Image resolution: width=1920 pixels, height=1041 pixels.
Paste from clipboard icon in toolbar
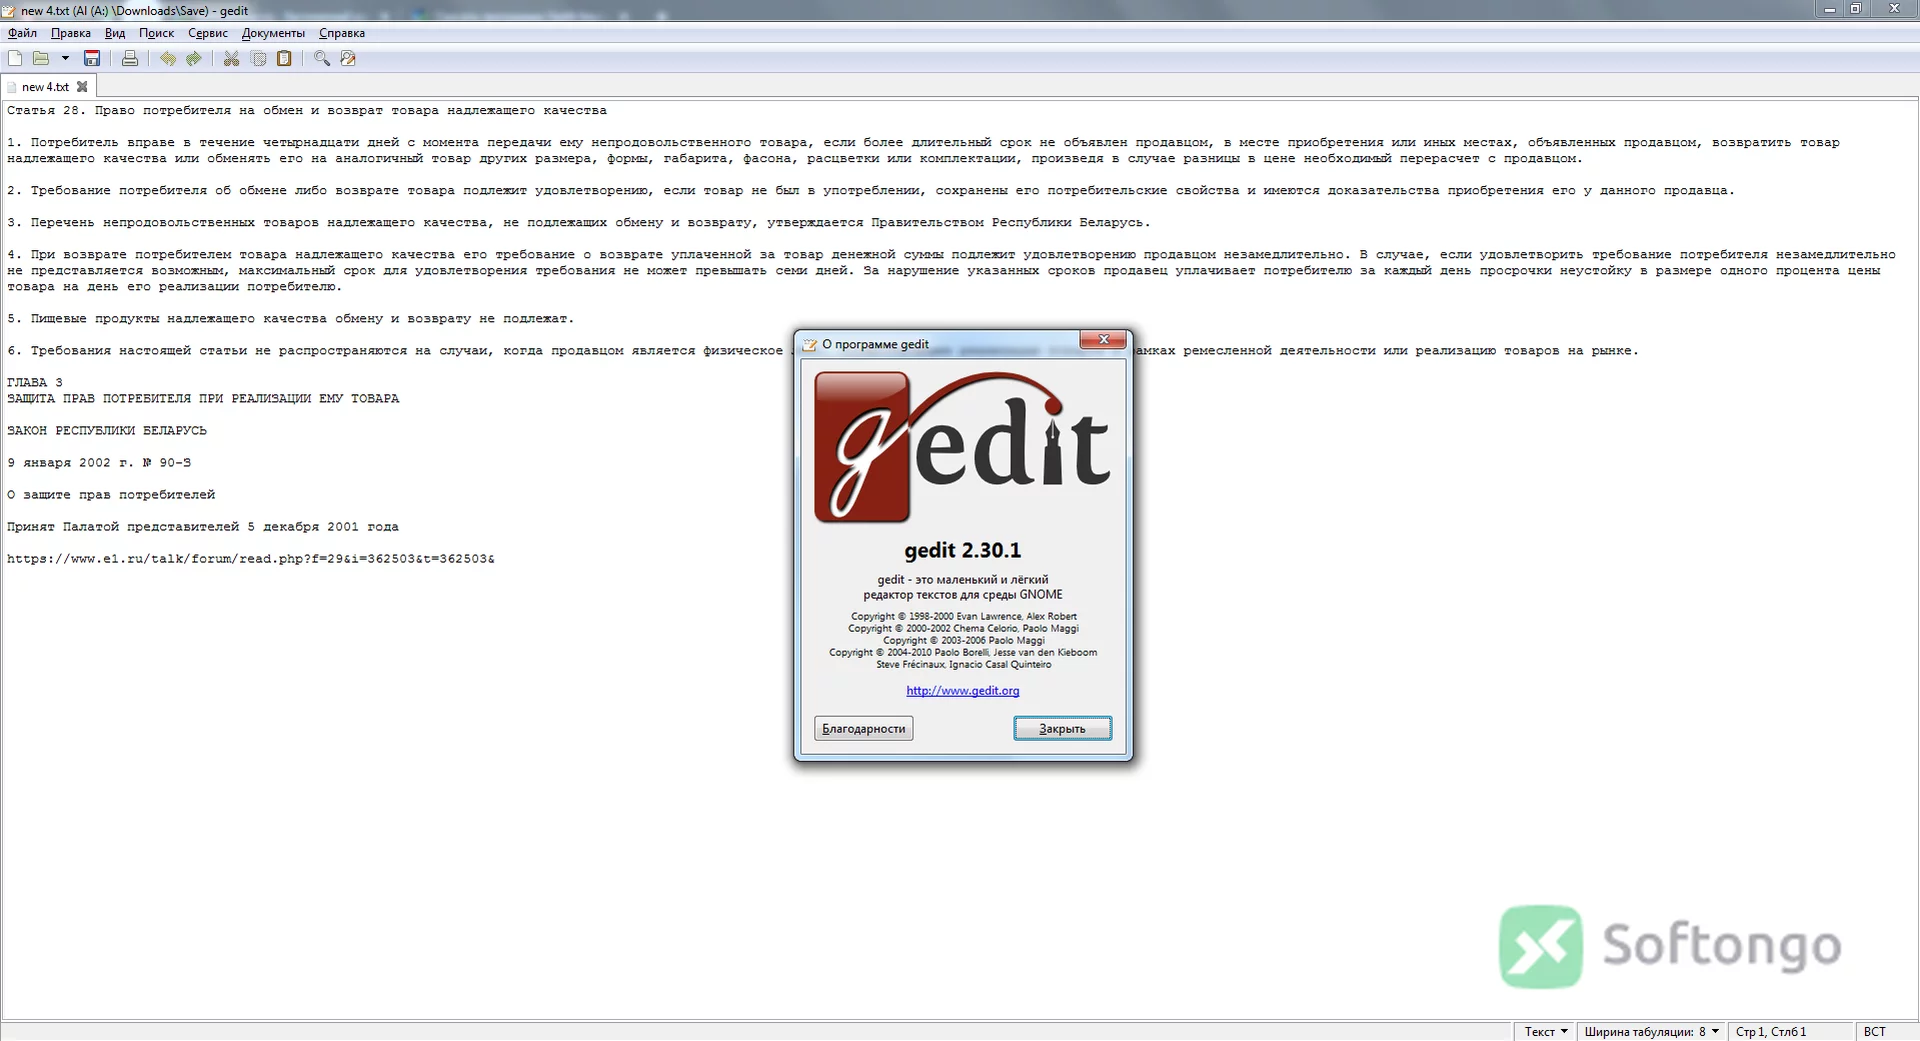(x=285, y=59)
